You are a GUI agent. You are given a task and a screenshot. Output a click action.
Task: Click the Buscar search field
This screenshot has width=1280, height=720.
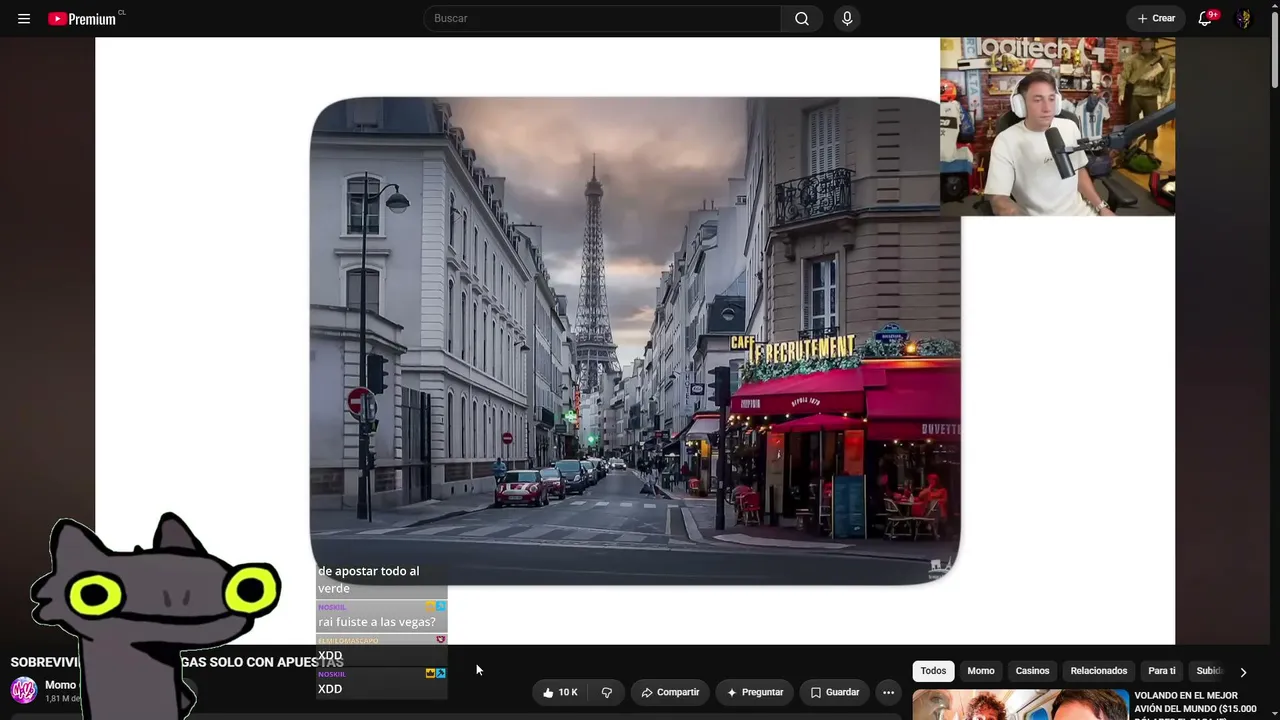pyautogui.click(x=602, y=19)
